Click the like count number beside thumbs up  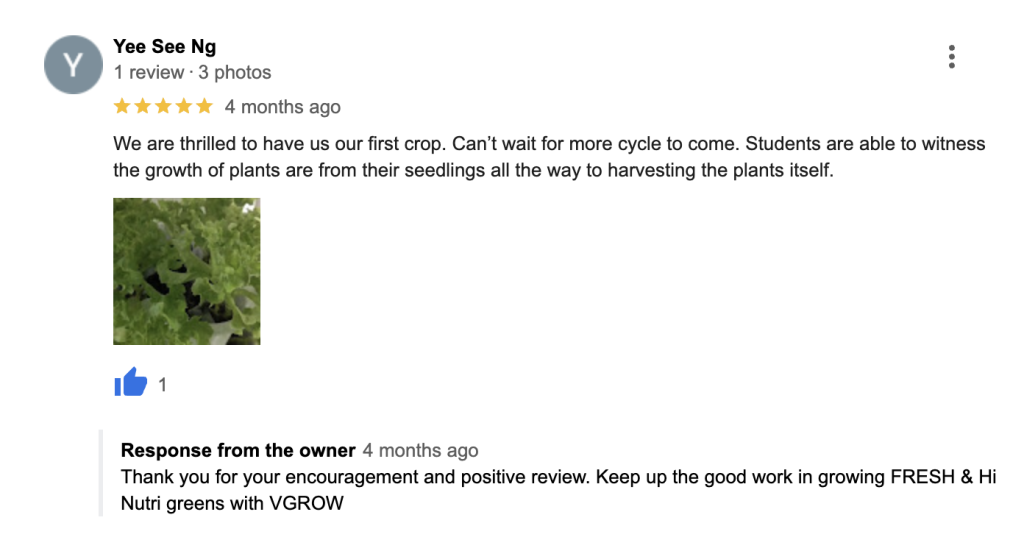coord(163,384)
